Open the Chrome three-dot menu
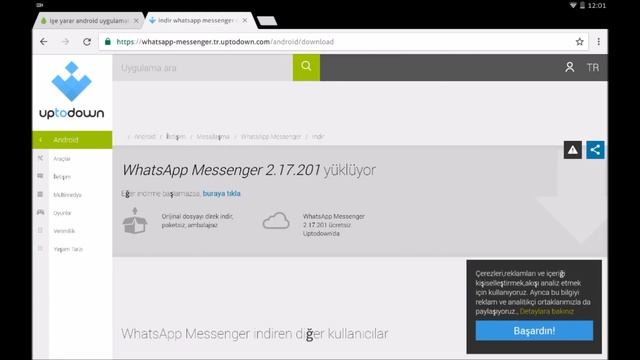This screenshot has width=640, height=360. point(598,42)
